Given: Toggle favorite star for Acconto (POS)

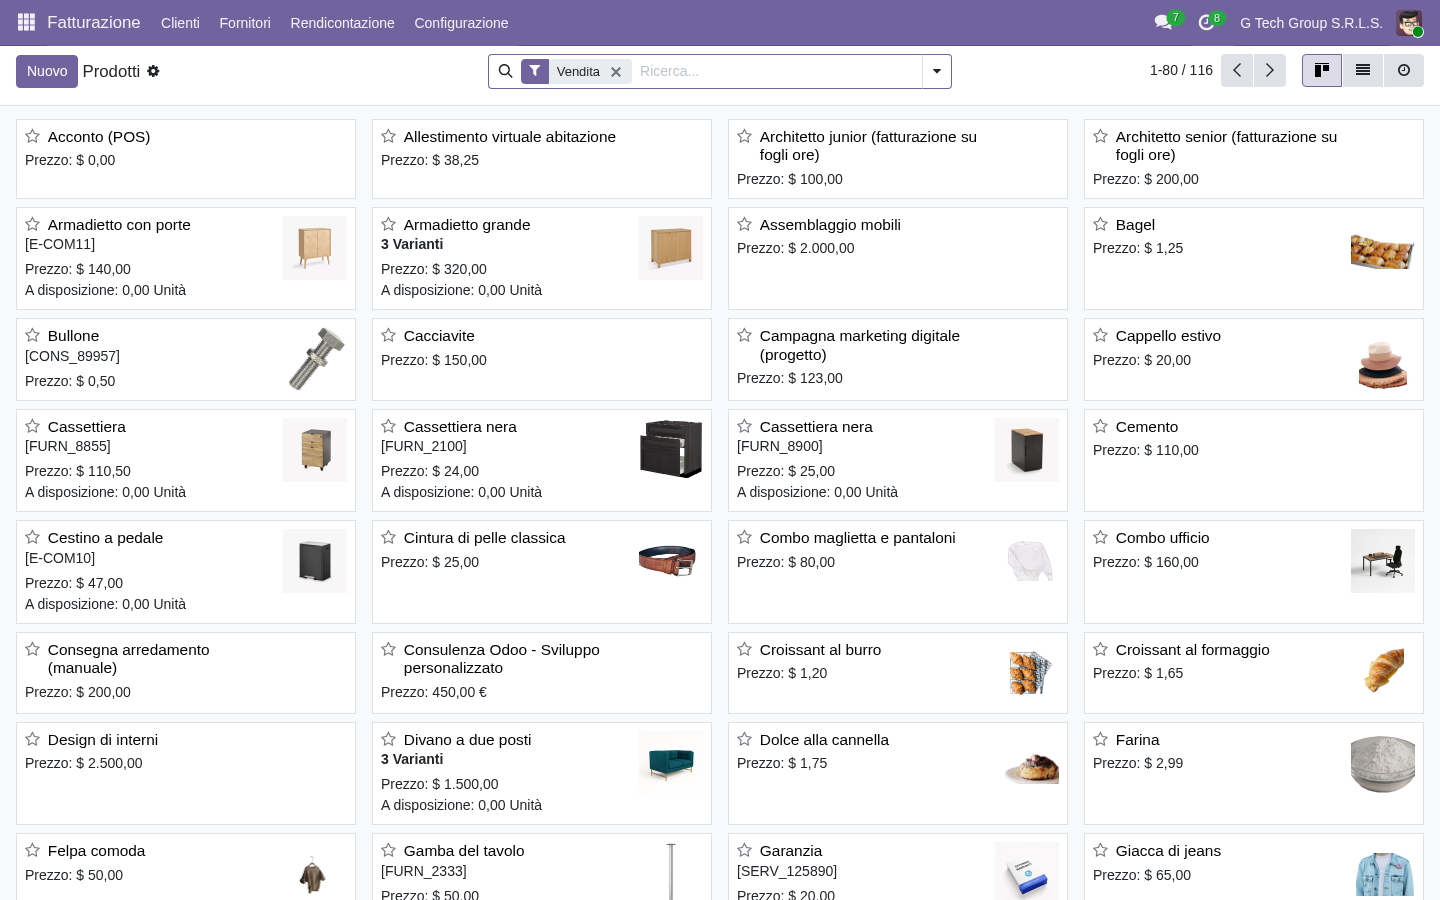Looking at the screenshot, I should (33, 136).
